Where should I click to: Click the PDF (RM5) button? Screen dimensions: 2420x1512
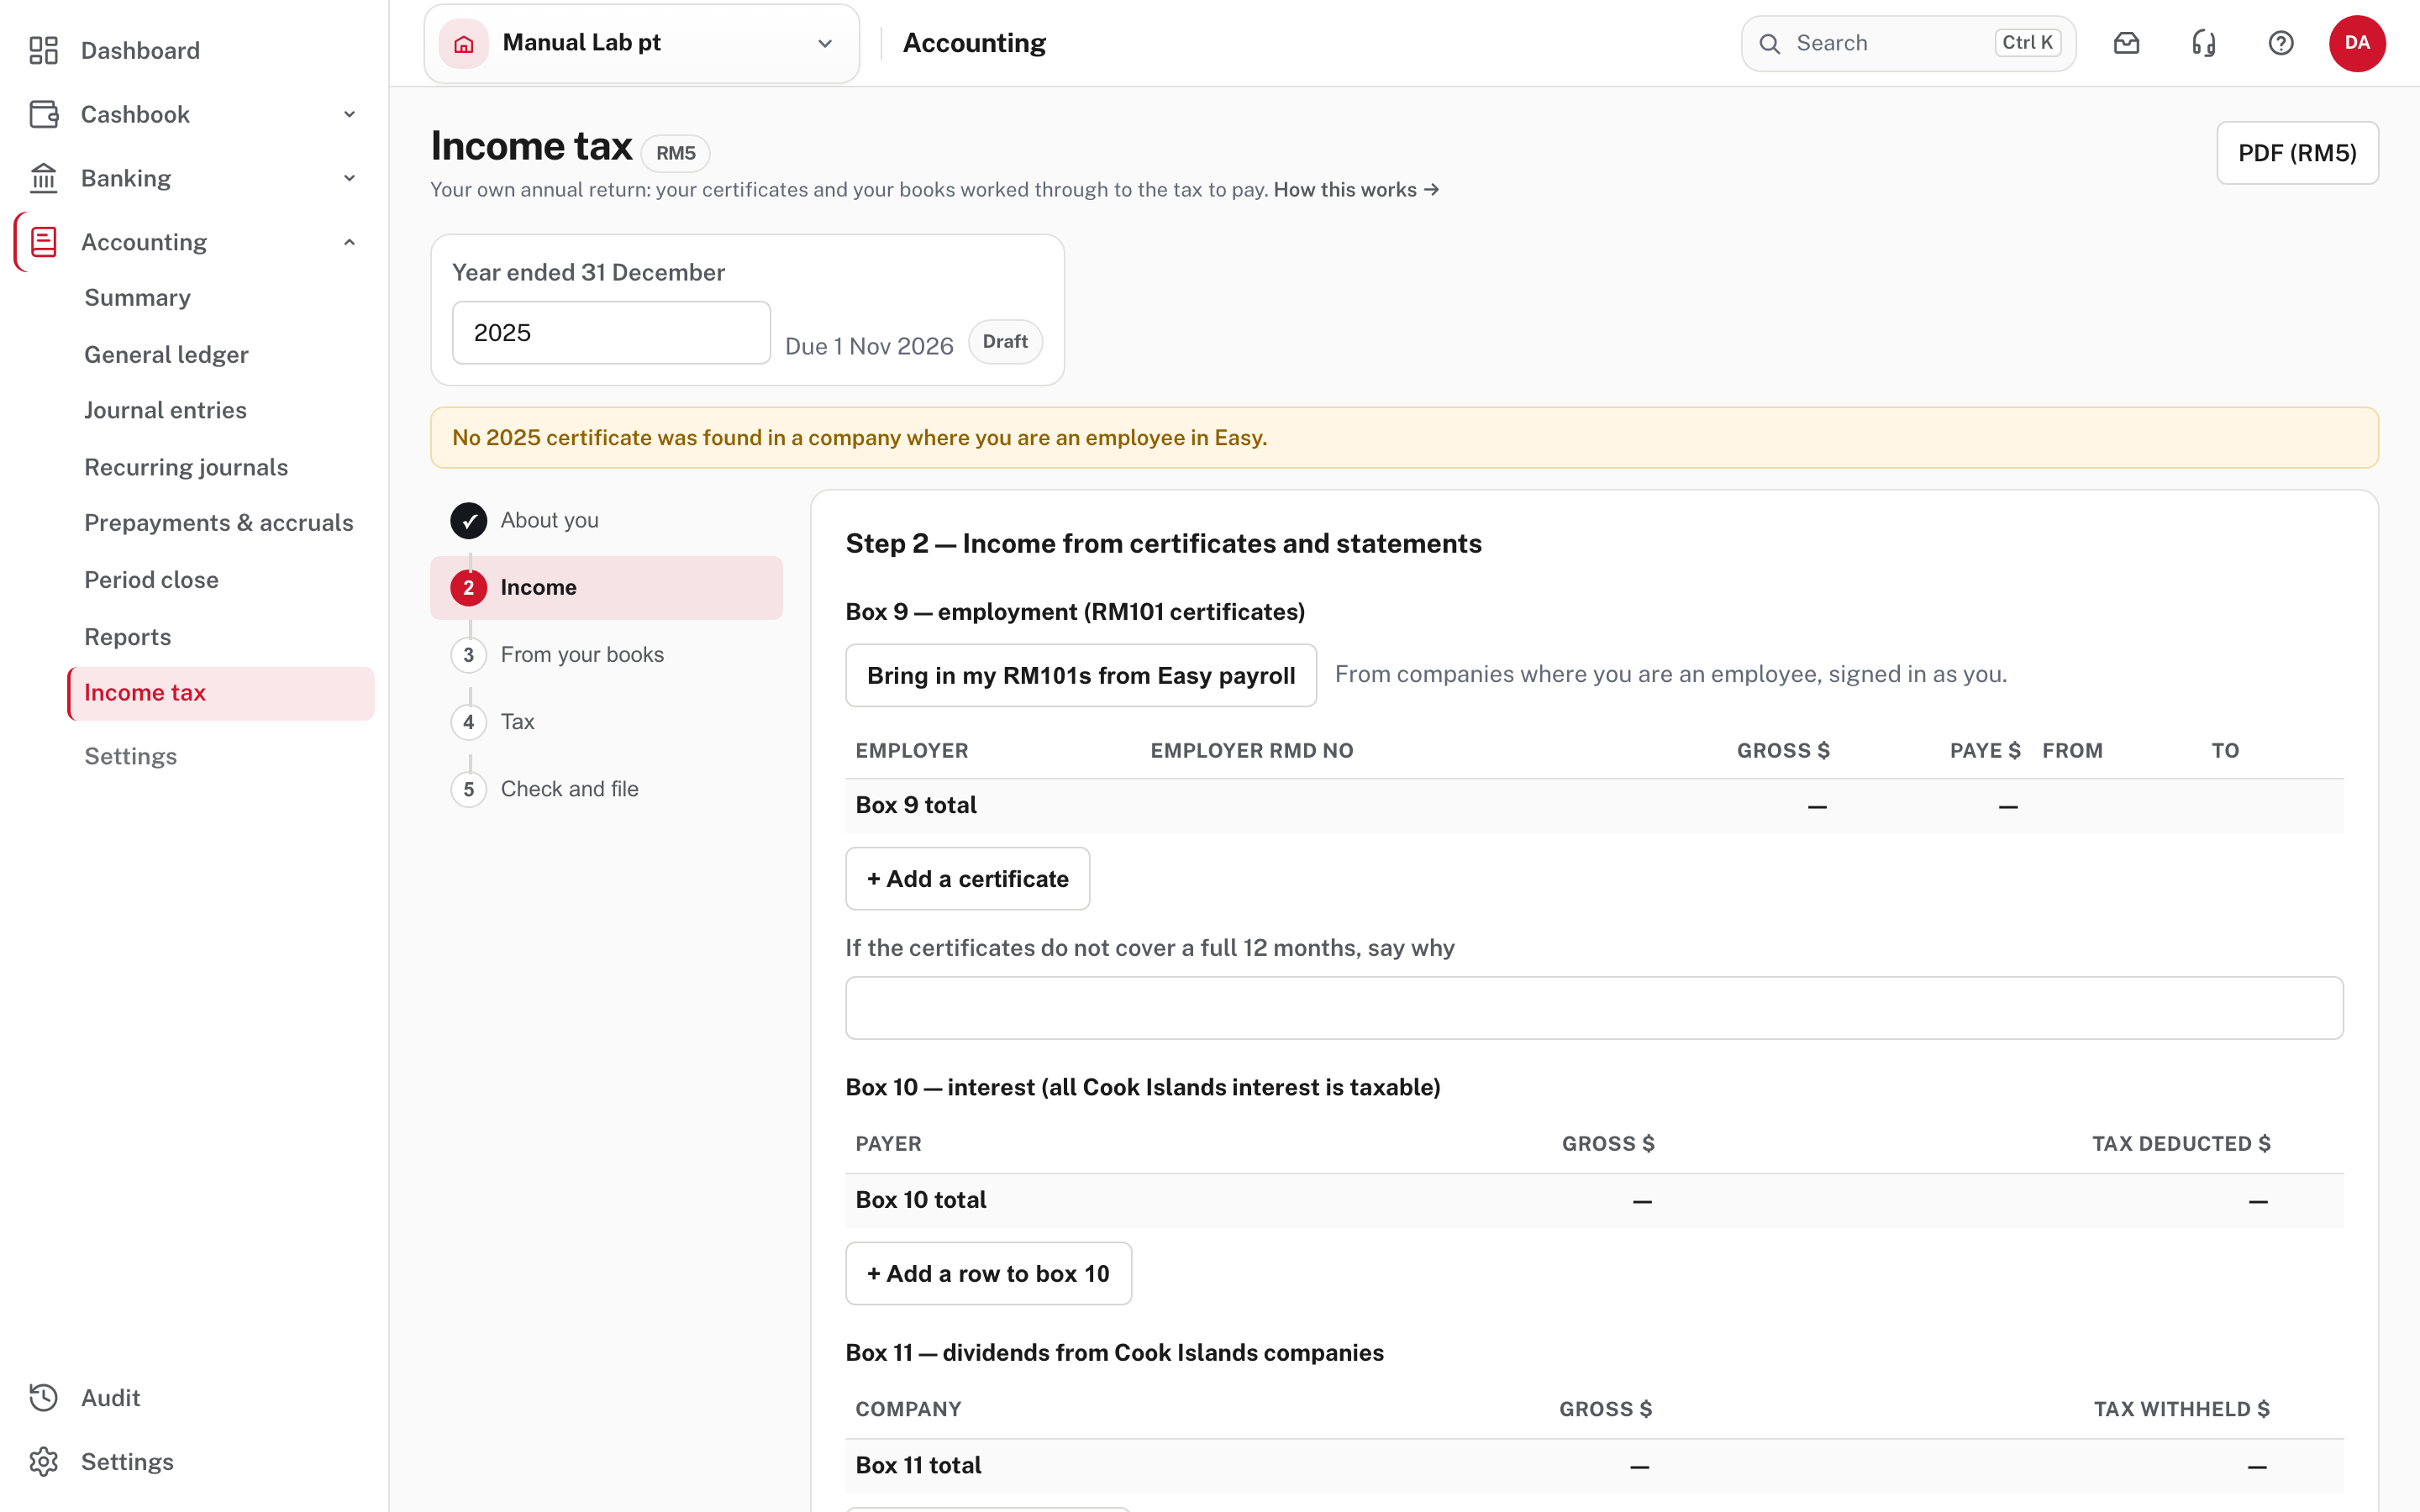[2297, 153]
